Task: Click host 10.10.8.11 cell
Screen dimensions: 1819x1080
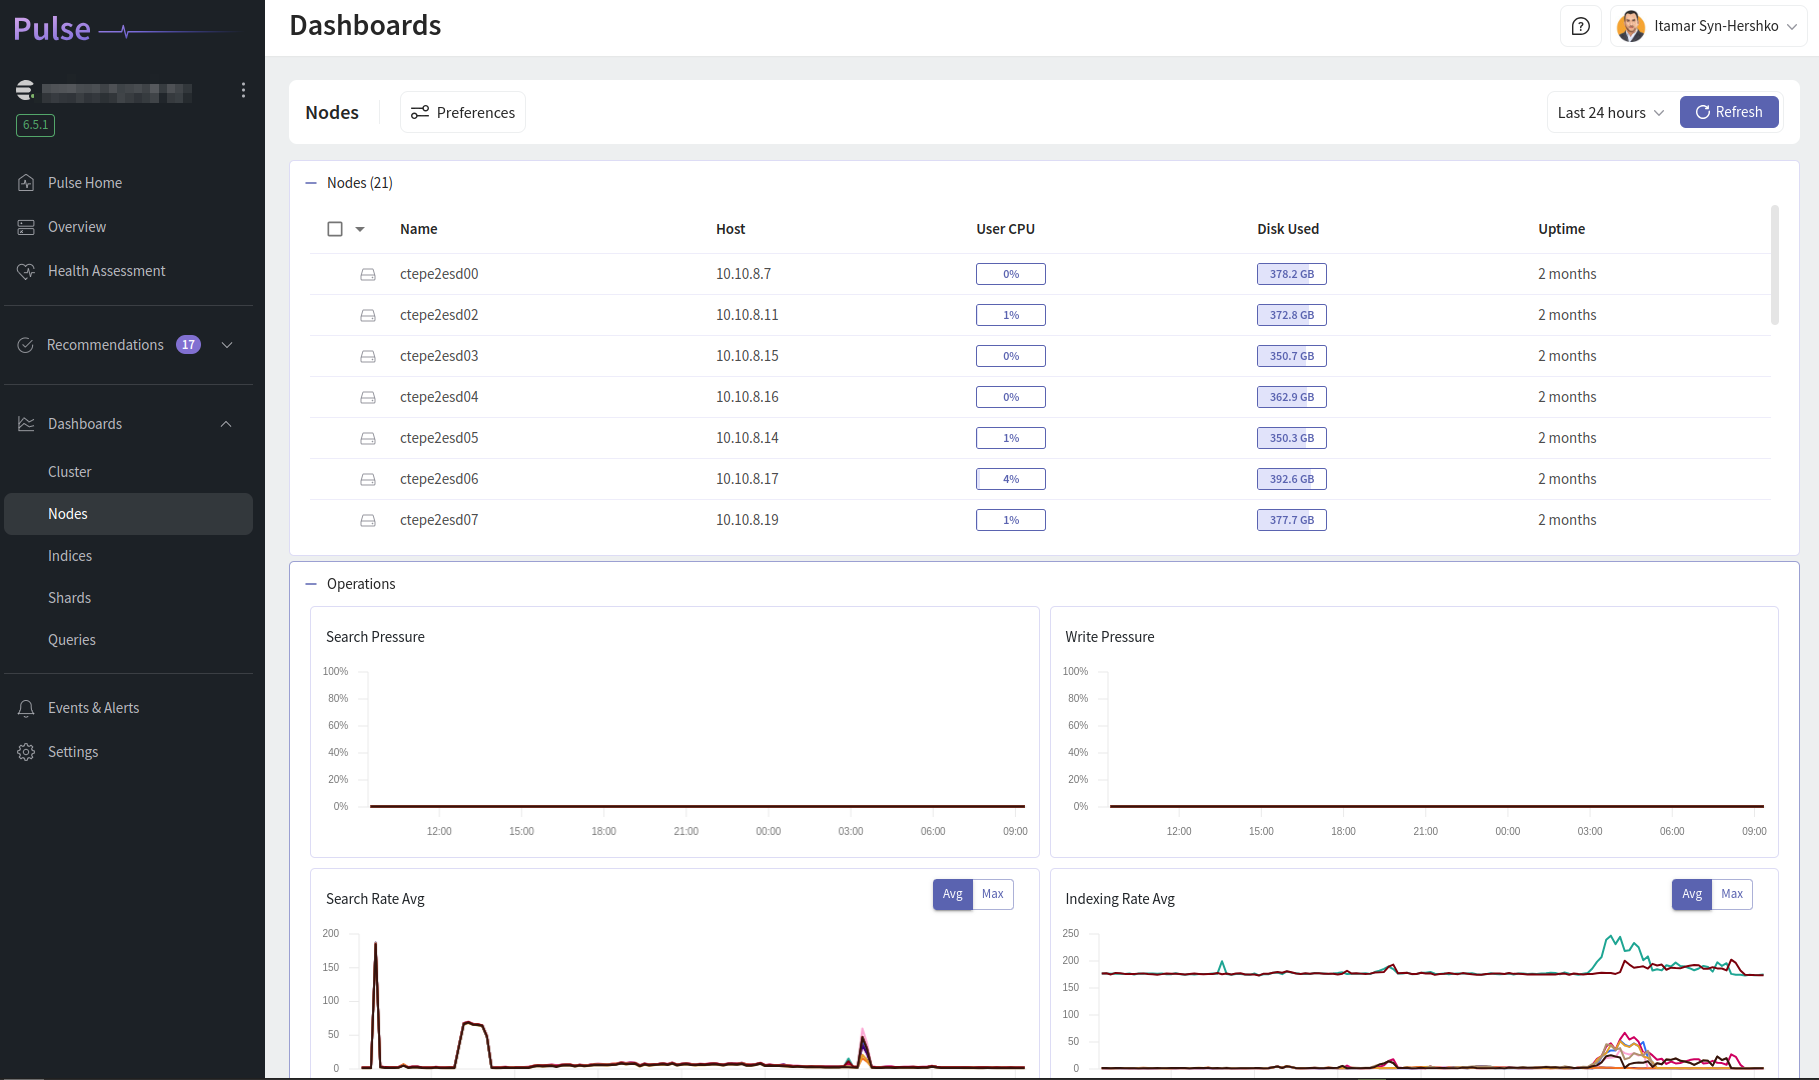Action: pos(747,315)
